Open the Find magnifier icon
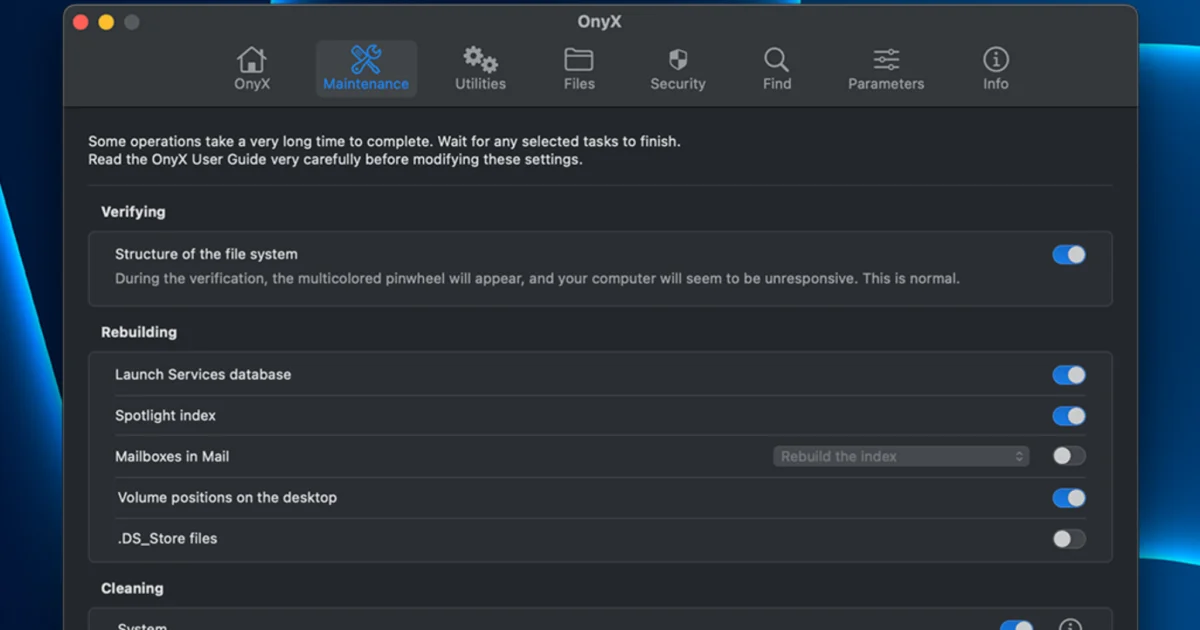 point(776,59)
